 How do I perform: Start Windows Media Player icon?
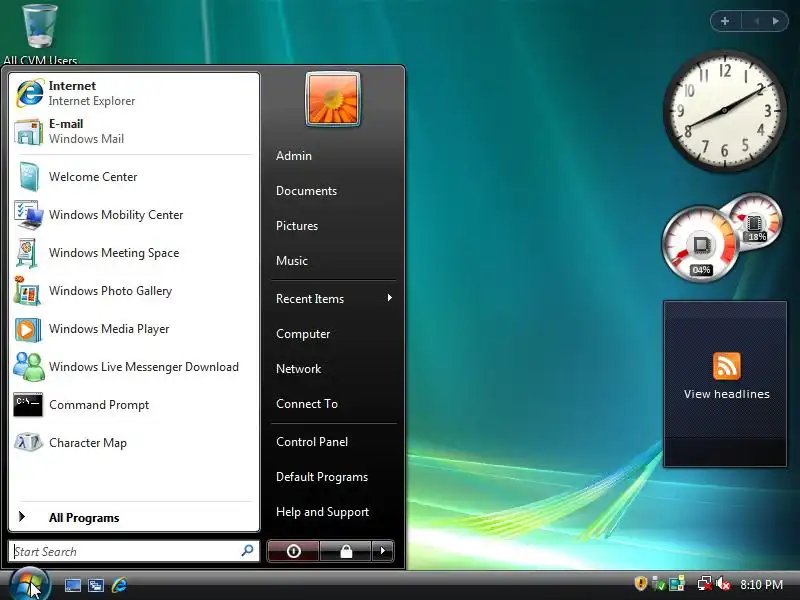coord(28,329)
